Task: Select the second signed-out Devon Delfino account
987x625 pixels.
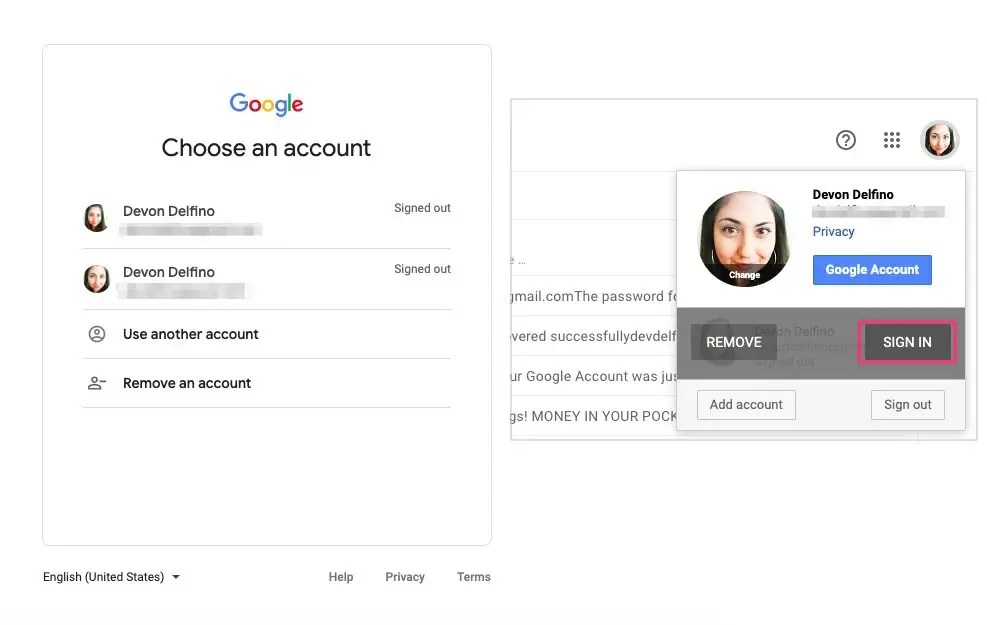Action: point(266,280)
